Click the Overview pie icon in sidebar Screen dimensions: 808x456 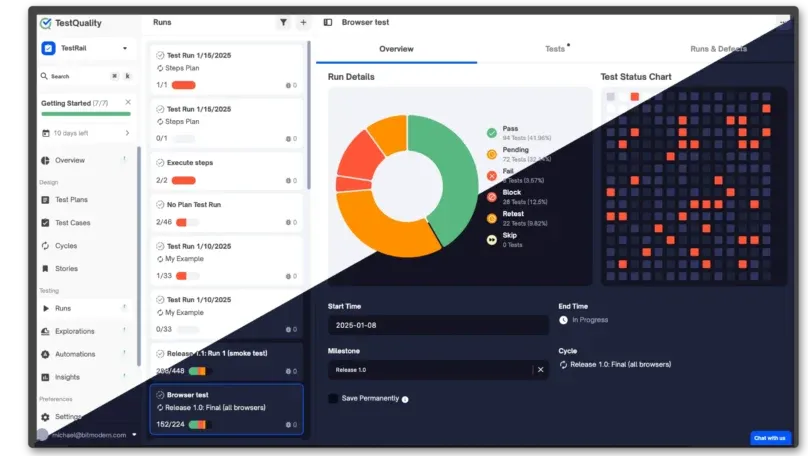point(45,160)
